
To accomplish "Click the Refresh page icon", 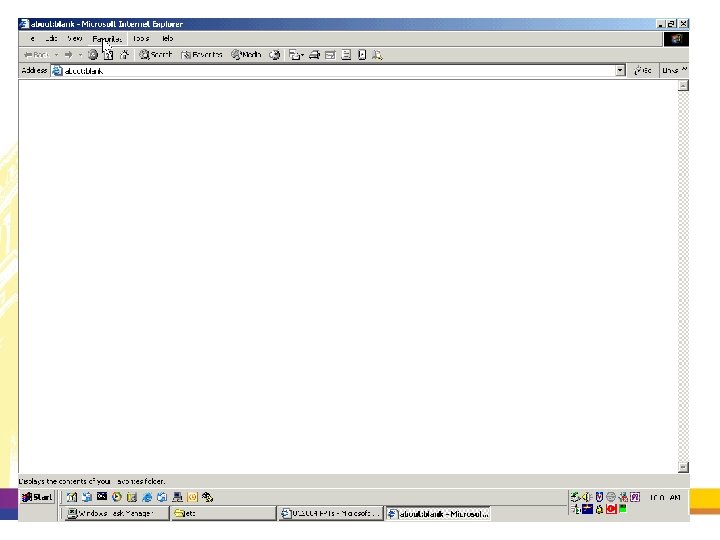I will [108, 55].
